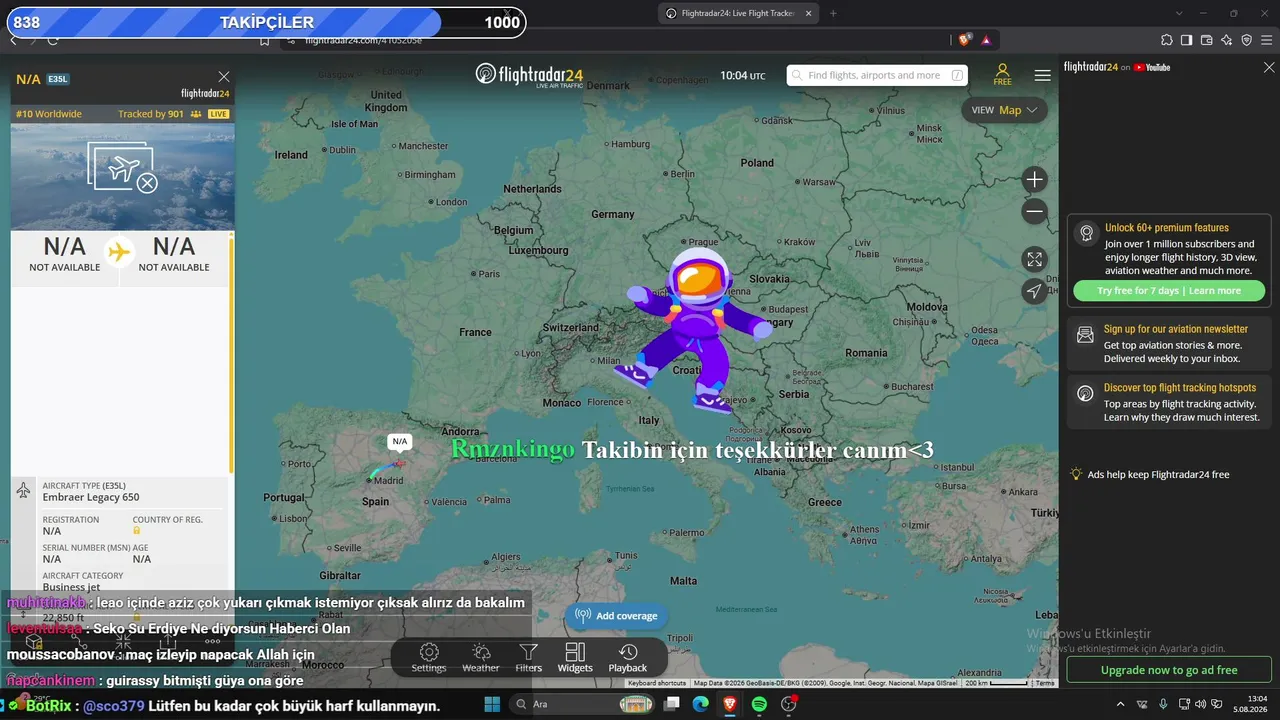Click the 10:04 UTC clock
Image resolution: width=1280 pixels, height=720 pixels.
point(743,76)
